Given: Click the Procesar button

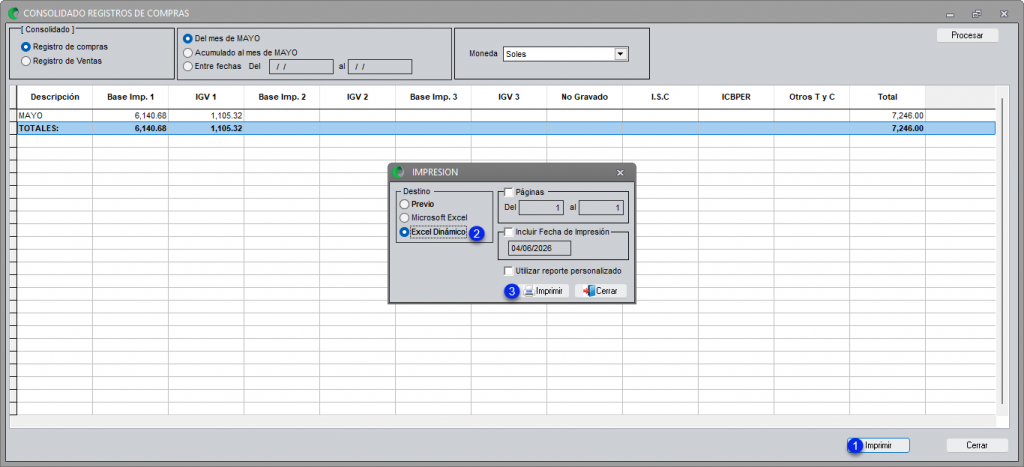Looking at the screenshot, I should click(967, 35).
